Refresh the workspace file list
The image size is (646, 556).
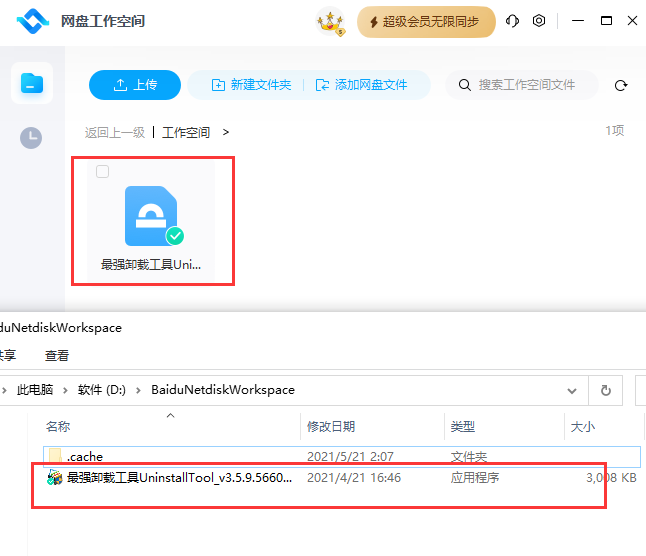tap(621, 85)
